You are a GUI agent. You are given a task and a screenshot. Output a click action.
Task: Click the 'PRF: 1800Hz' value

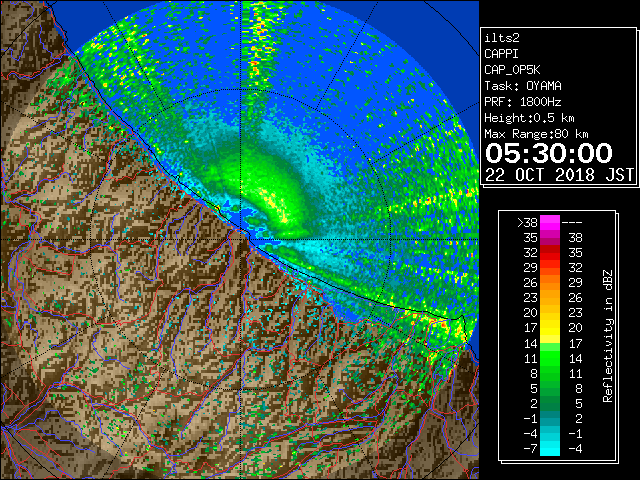(523, 102)
